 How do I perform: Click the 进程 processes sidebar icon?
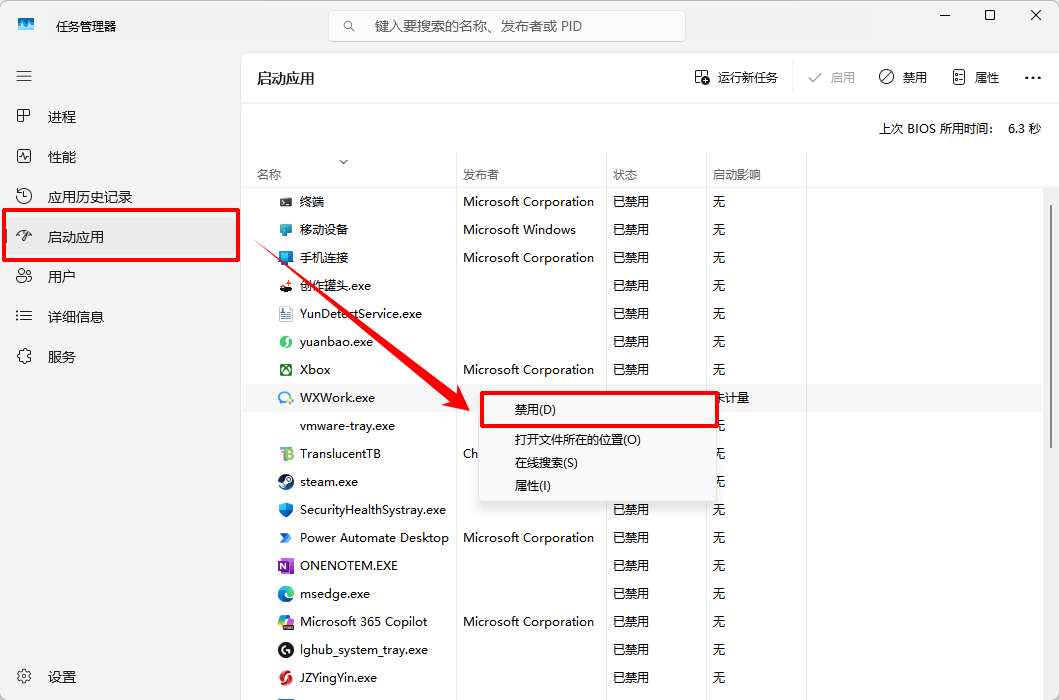point(24,116)
